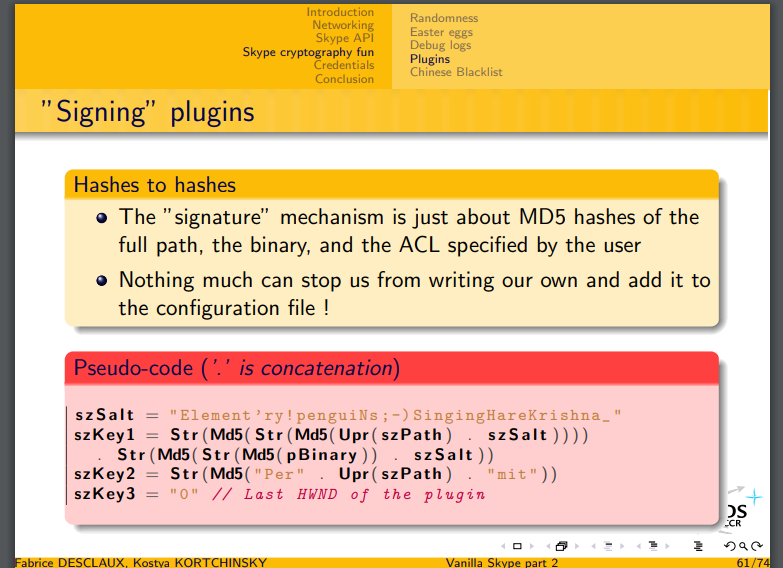The height and width of the screenshot is (568, 783).
Task: Click the 61/74 page counter
Action: click(753, 563)
